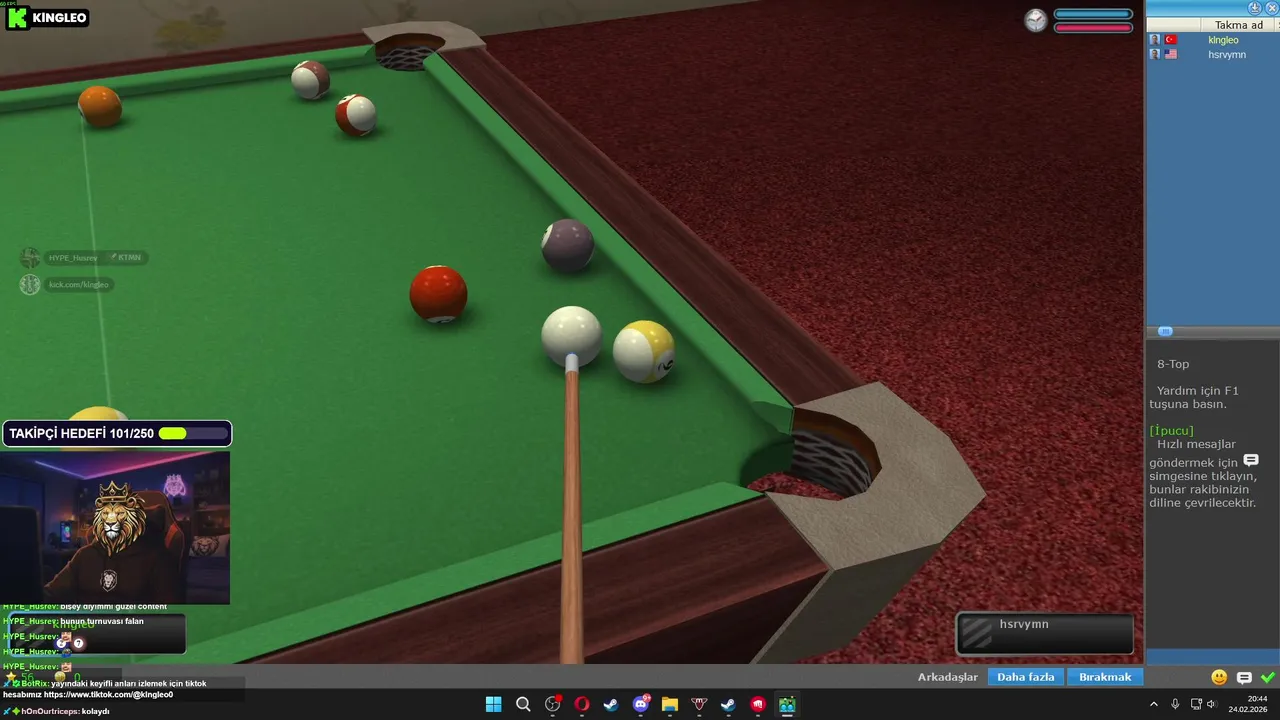Image resolution: width=1280 pixels, height=720 pixels.
Task: Click the Turkish flag next to kingleo
Action: pos(1171,40)
